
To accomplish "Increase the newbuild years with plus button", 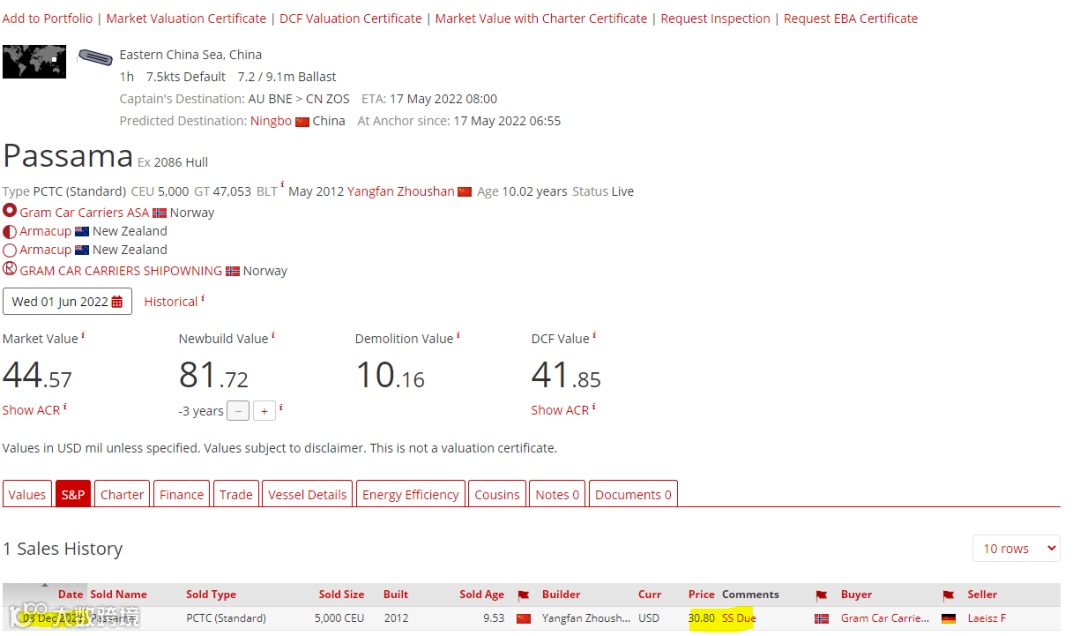I will pos(264,411).
